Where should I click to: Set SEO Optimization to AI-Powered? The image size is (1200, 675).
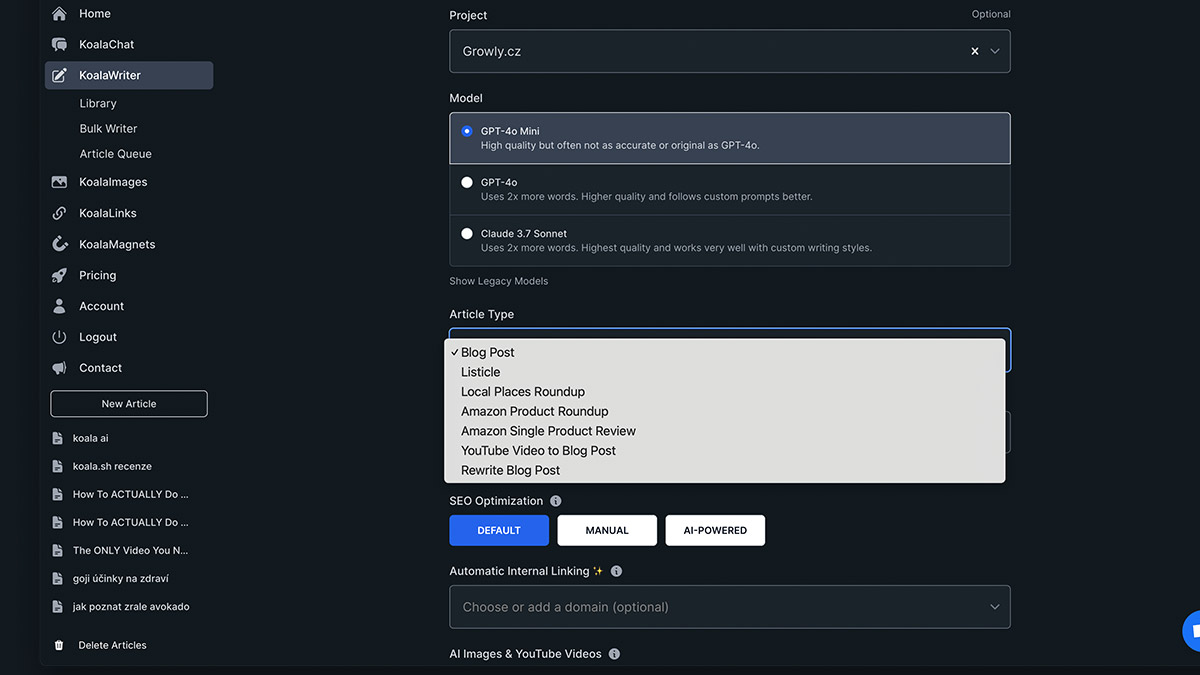715,530
